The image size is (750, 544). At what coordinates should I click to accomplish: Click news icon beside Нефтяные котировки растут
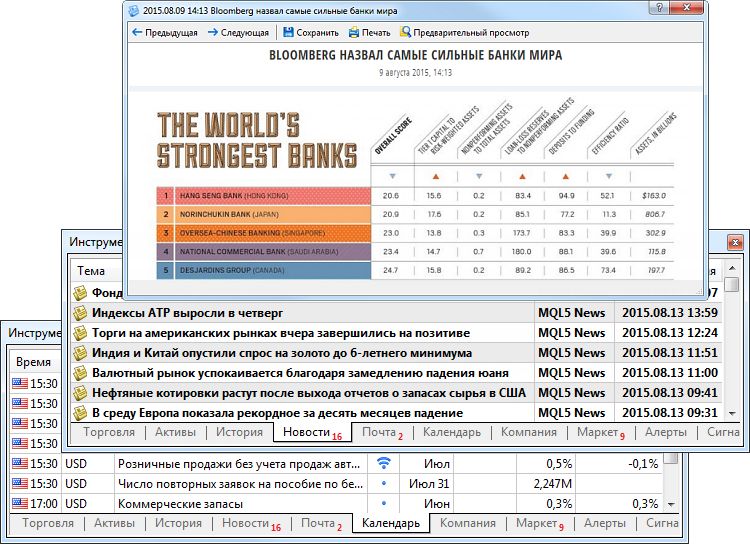(x=80, y=393)
